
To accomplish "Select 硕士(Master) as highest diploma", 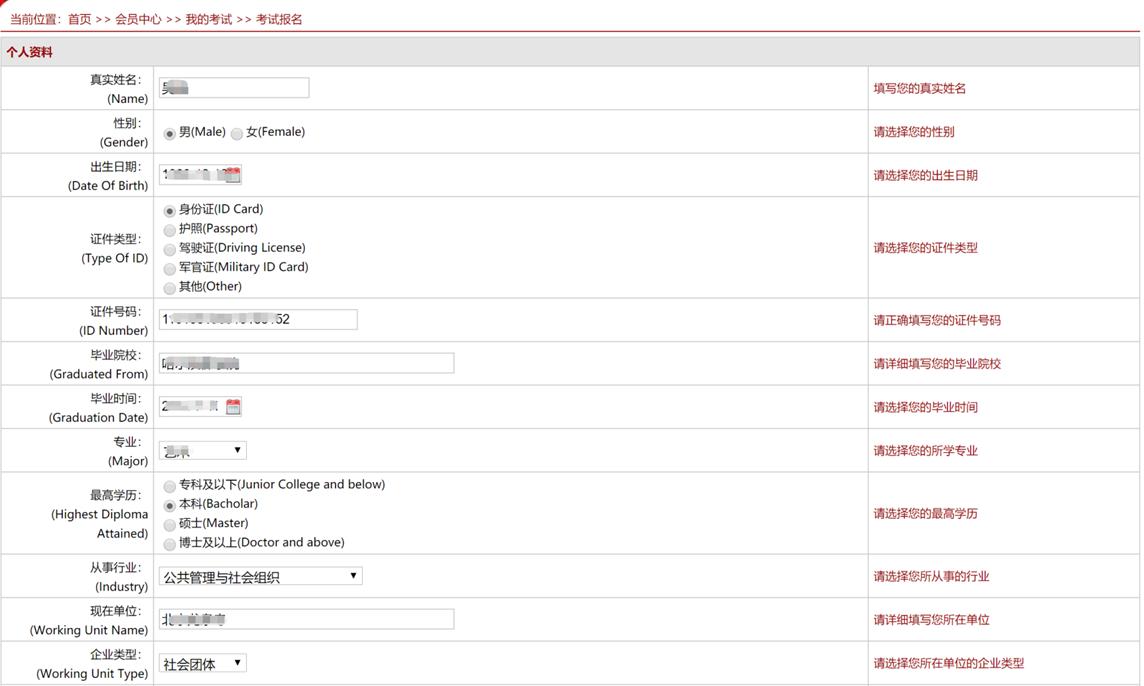I will pos(169,524).
